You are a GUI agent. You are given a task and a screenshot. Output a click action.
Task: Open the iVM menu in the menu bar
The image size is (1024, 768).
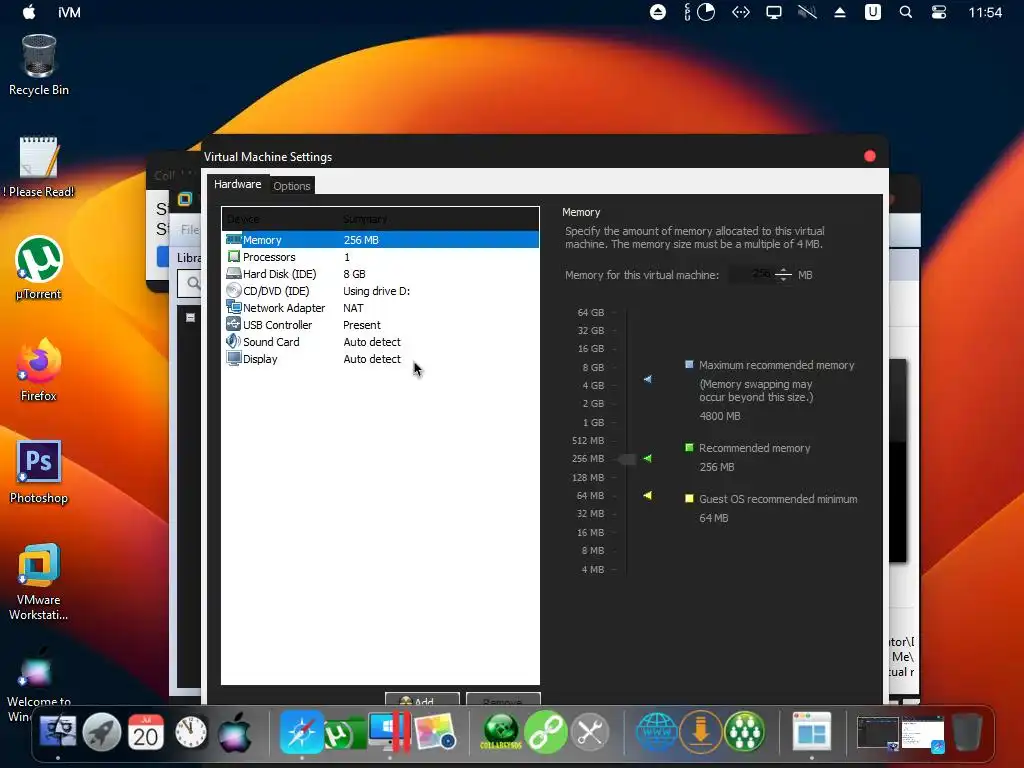click(x=69, y=12)
